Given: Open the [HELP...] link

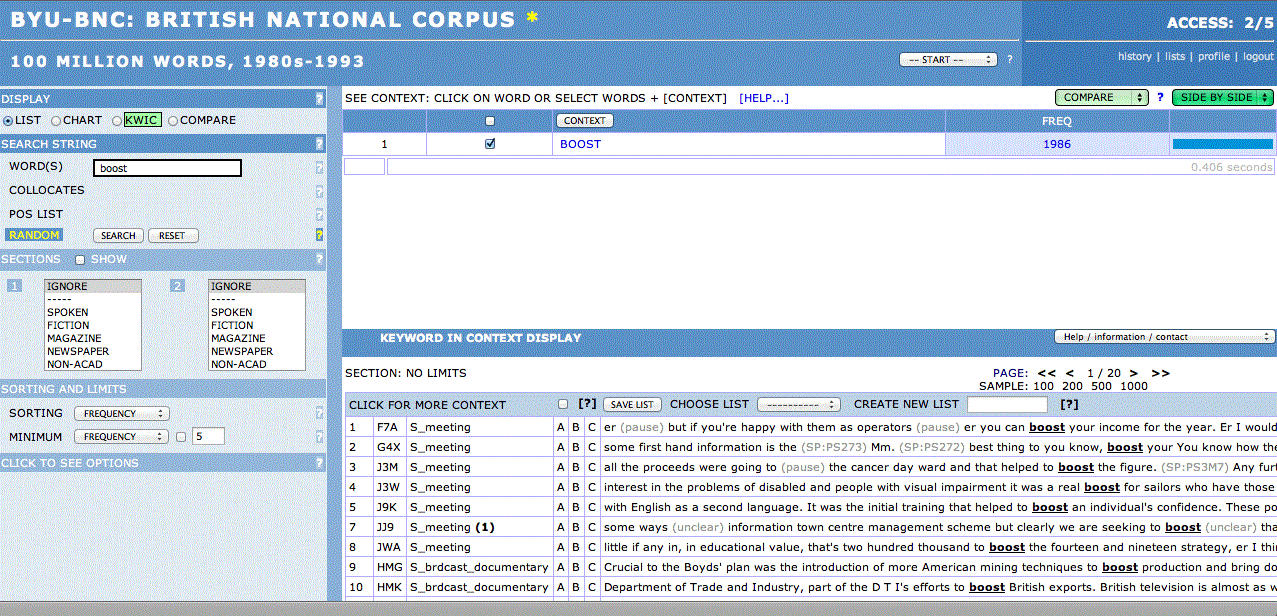Looking at the screenshot, I should tap(764, 98).
